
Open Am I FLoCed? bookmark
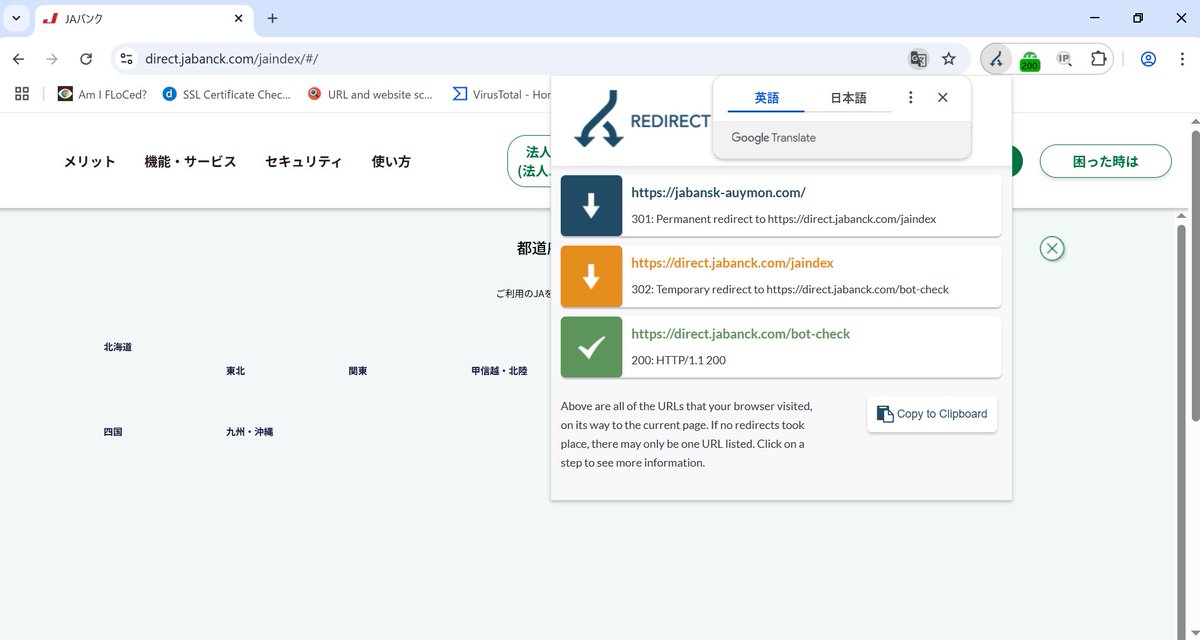[102, 94]
